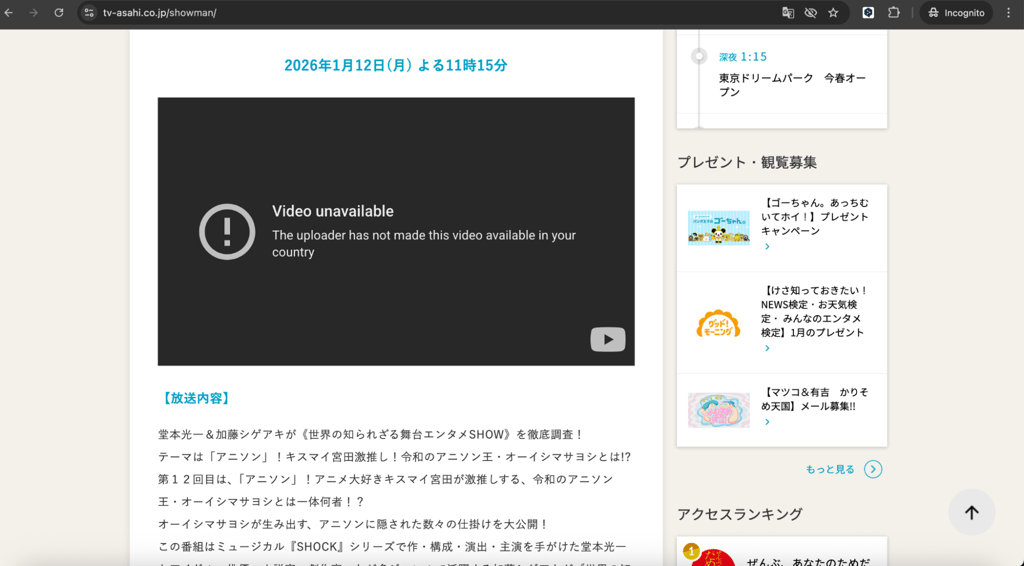This screenshot has height=566, width=1024.
Task: Click the 深夜 1:15 time text
Action: [743, 57]
